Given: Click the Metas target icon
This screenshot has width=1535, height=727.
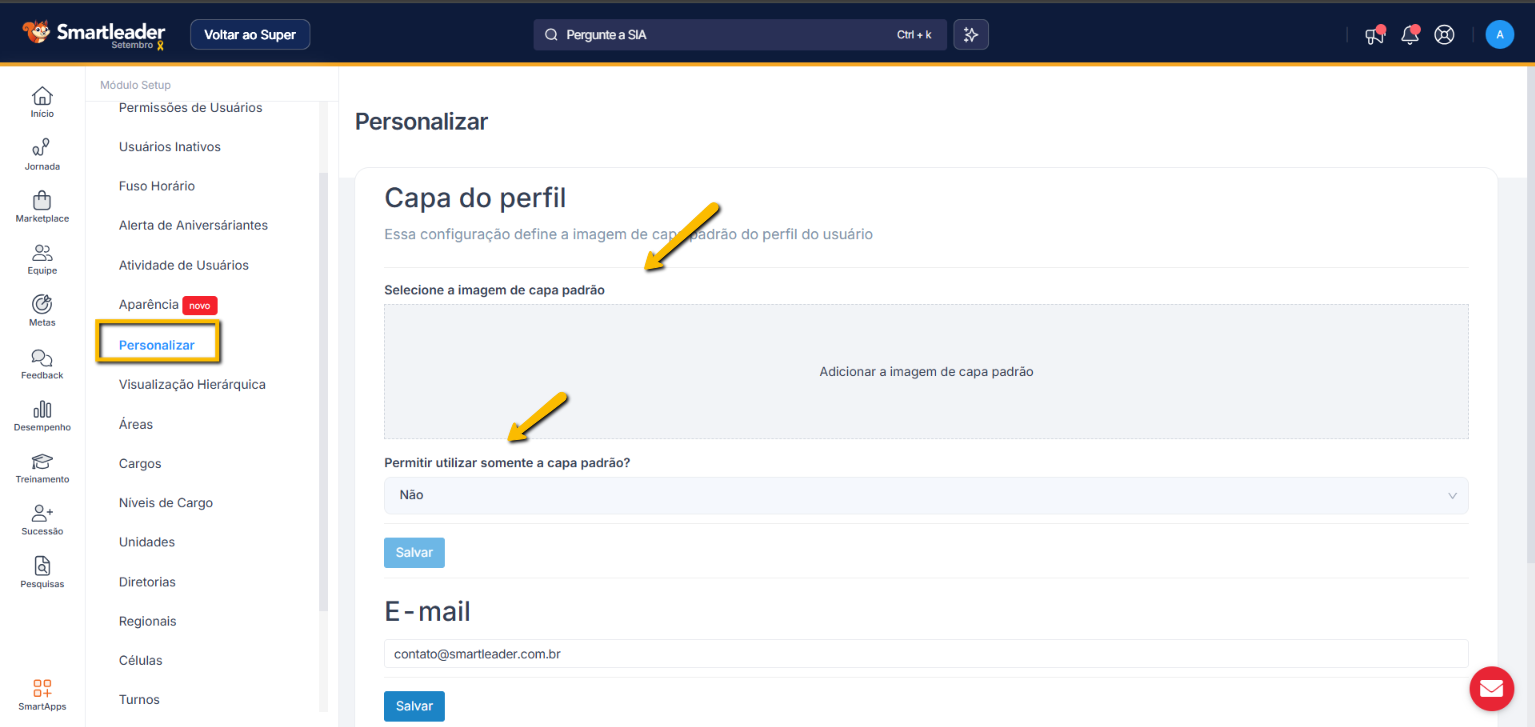Looking at the screenshot, I should click(x=42, y=305).
